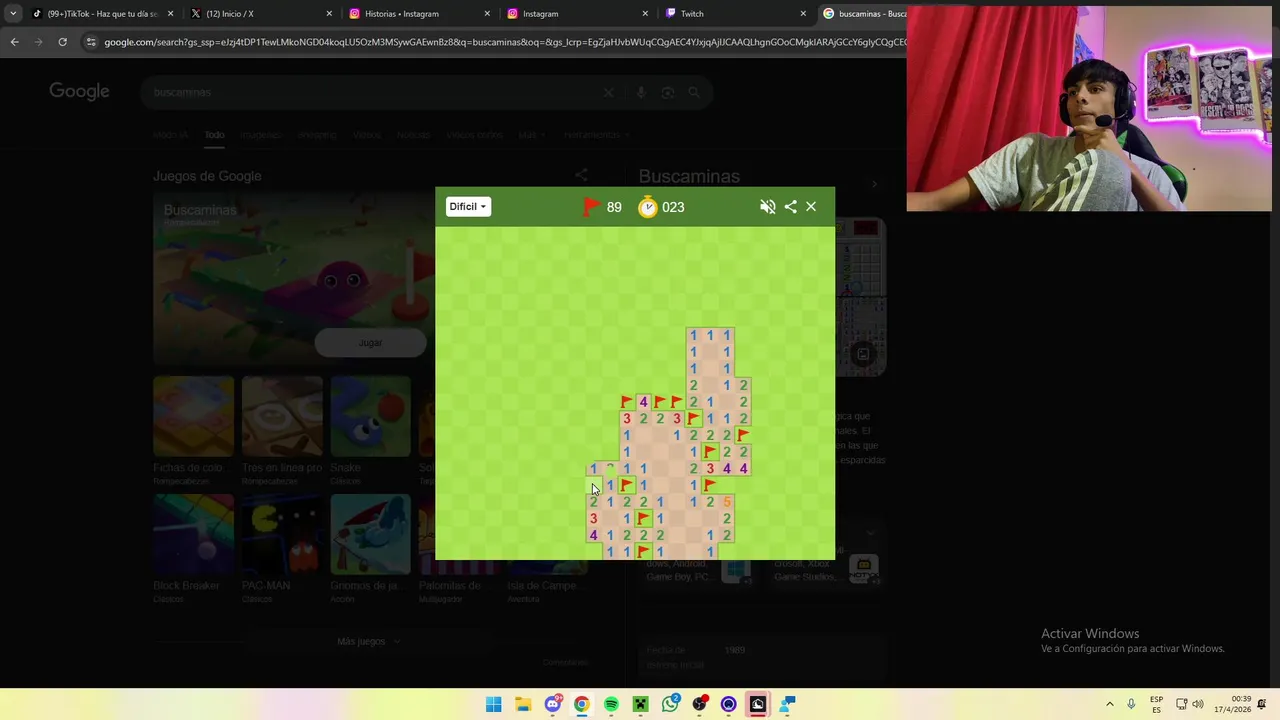Clear the Google search query

click(608, 92)
